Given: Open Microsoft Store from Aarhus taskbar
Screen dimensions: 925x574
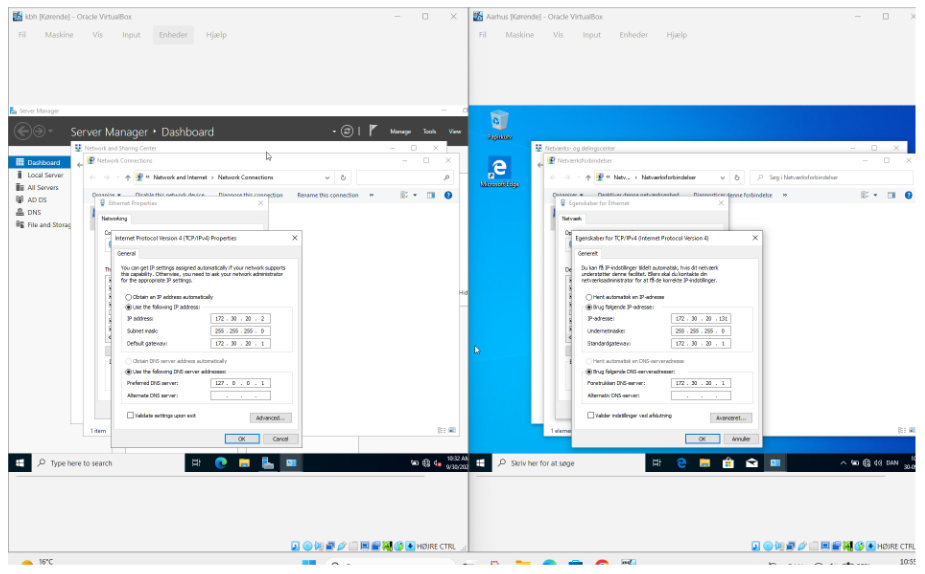Looking at the screenshot, I should pyautogui.click(x=728, y=463).
